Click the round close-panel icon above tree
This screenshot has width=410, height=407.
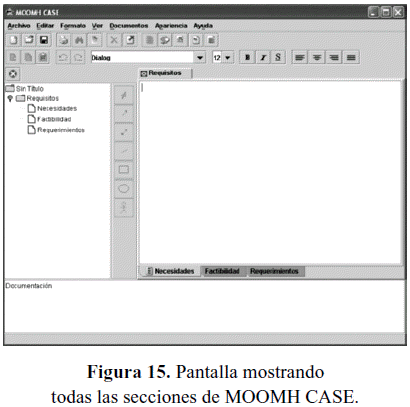tap(13, 74)
